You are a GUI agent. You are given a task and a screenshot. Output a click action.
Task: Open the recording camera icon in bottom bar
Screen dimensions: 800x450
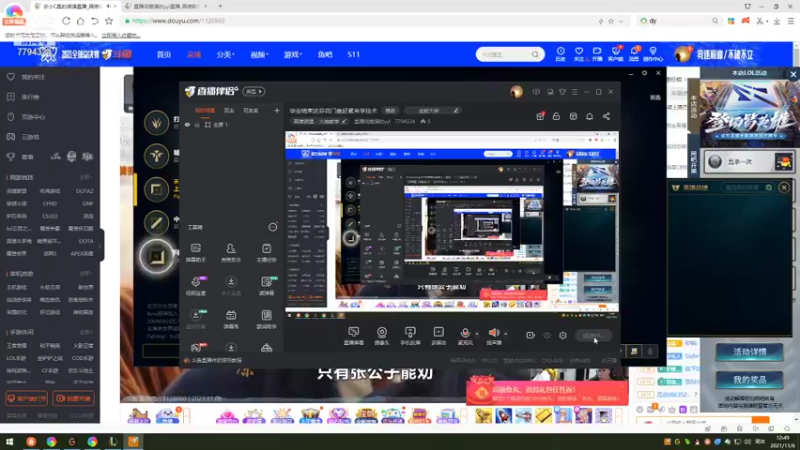pos(530,335)
